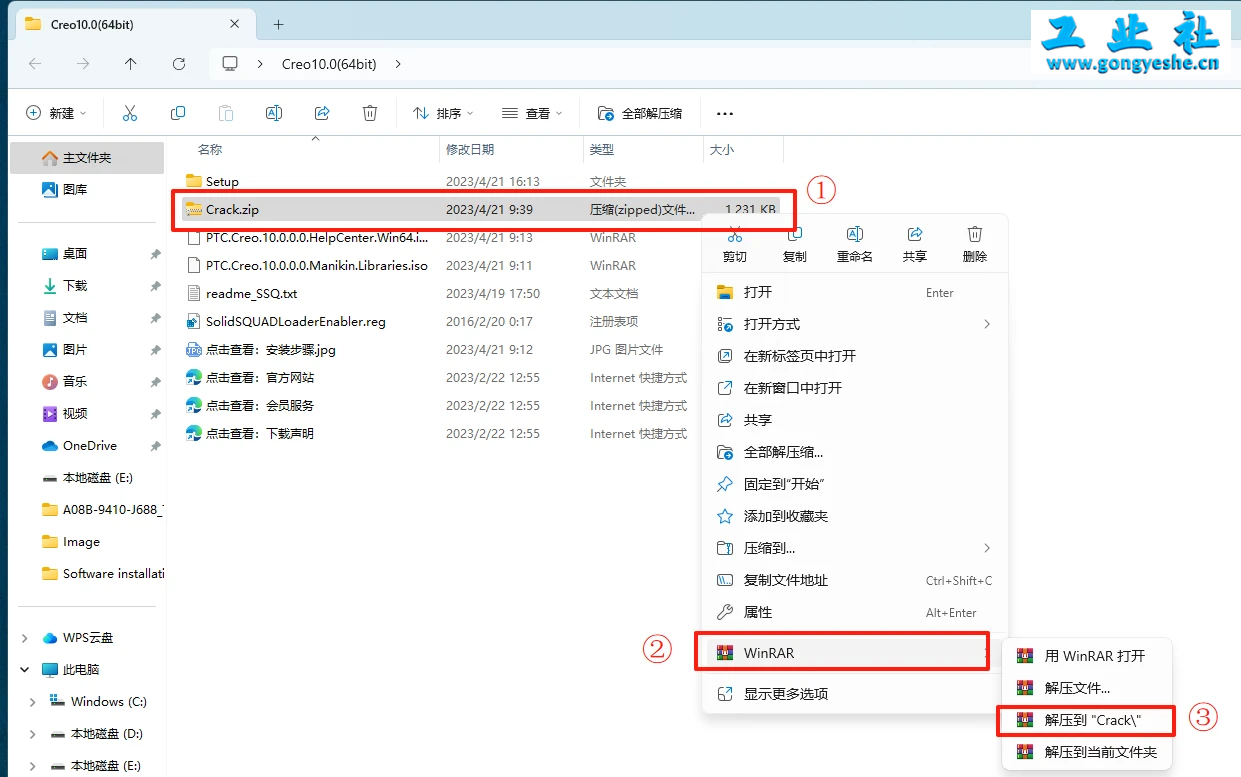This screenshot has height=777, width=1241.
Task: Choose 用 WinRAR 打开 in submenu
Action: (1086, 656)
